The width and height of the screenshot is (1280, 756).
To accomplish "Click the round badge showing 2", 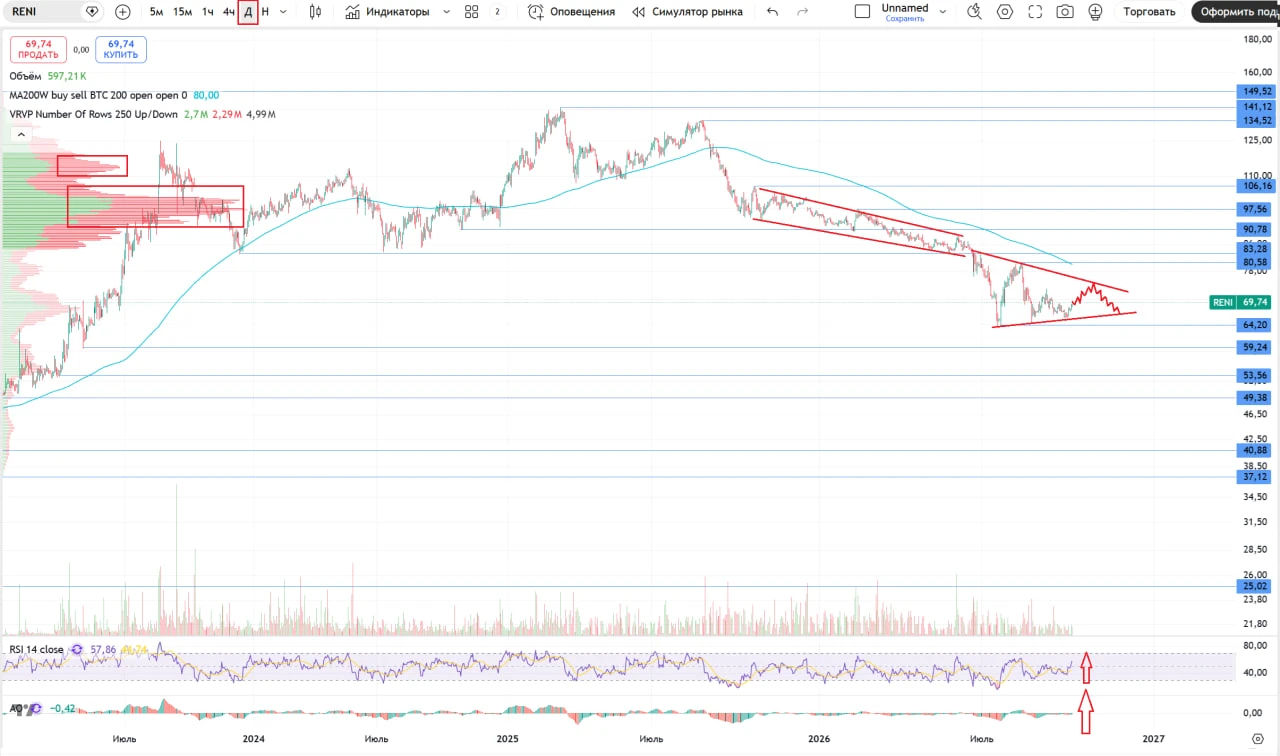I will 497,12.
